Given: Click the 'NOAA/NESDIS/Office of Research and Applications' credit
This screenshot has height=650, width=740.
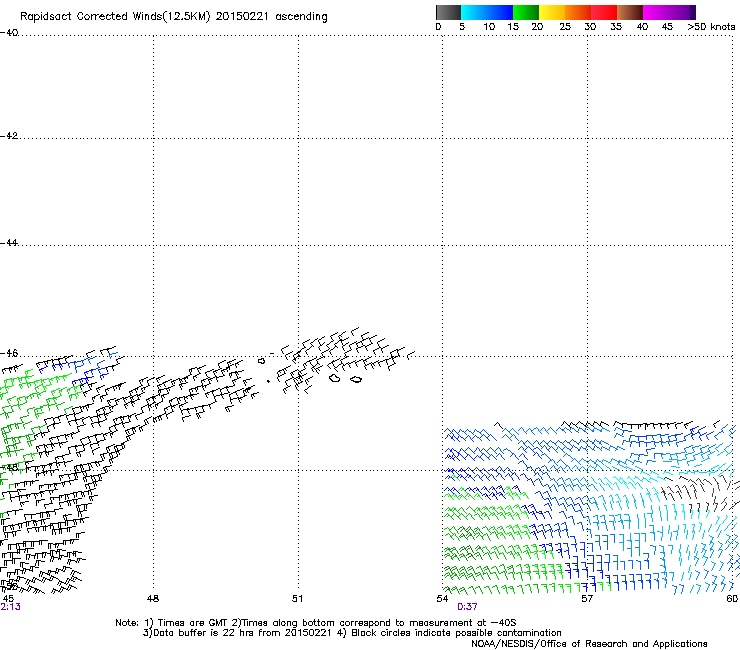Looking at the screenshot, I should (589, 644).
